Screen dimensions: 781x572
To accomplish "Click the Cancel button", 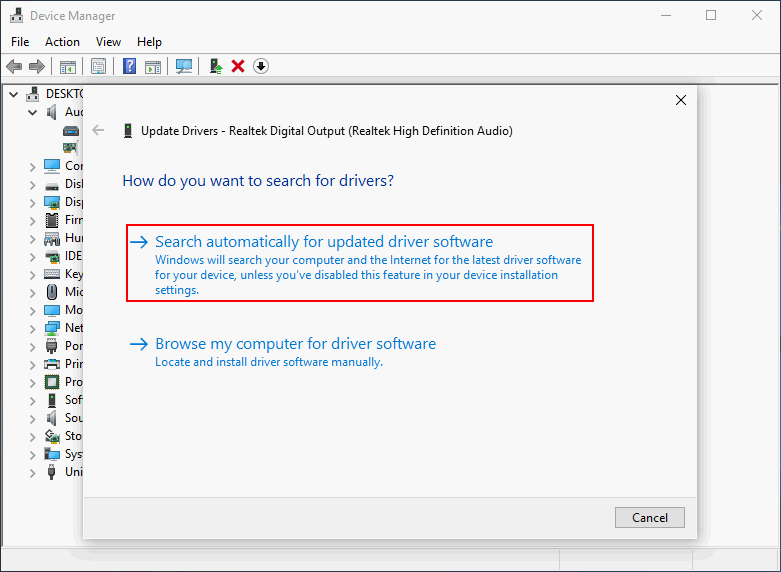I will click(650, 518).
